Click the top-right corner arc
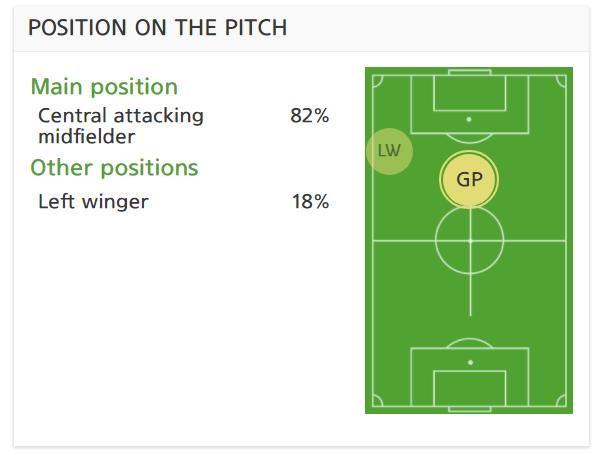The image size is (603, 455). (x=561, y=81)
